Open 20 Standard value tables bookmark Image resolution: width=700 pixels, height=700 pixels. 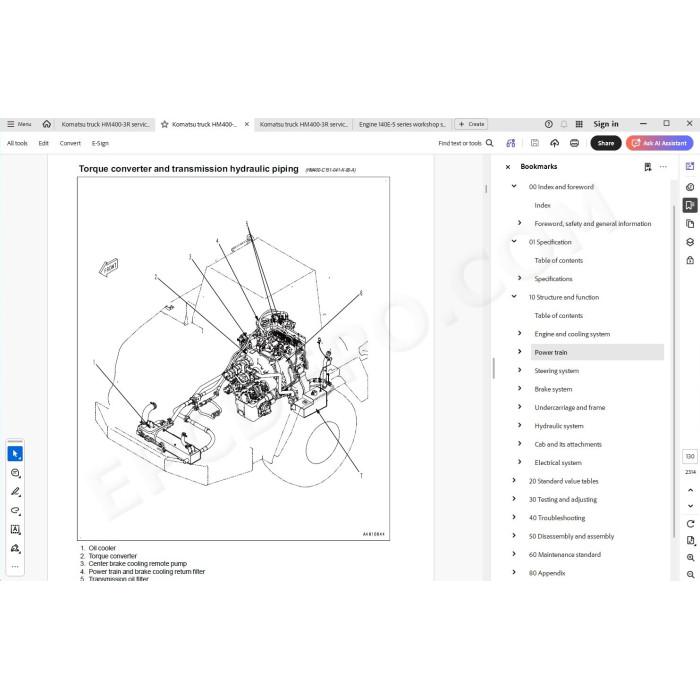tap(563, 481)
